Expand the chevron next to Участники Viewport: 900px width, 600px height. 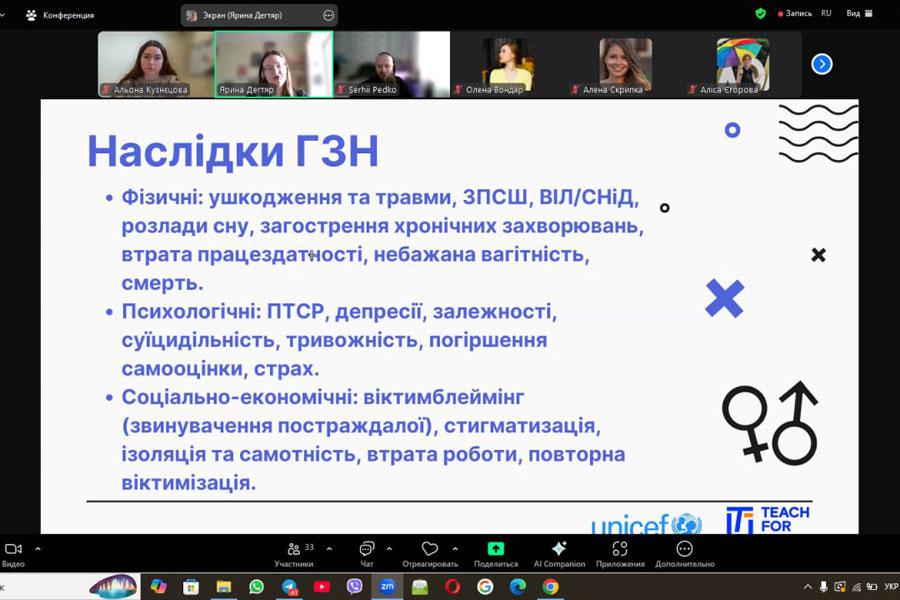coord(329,548)
